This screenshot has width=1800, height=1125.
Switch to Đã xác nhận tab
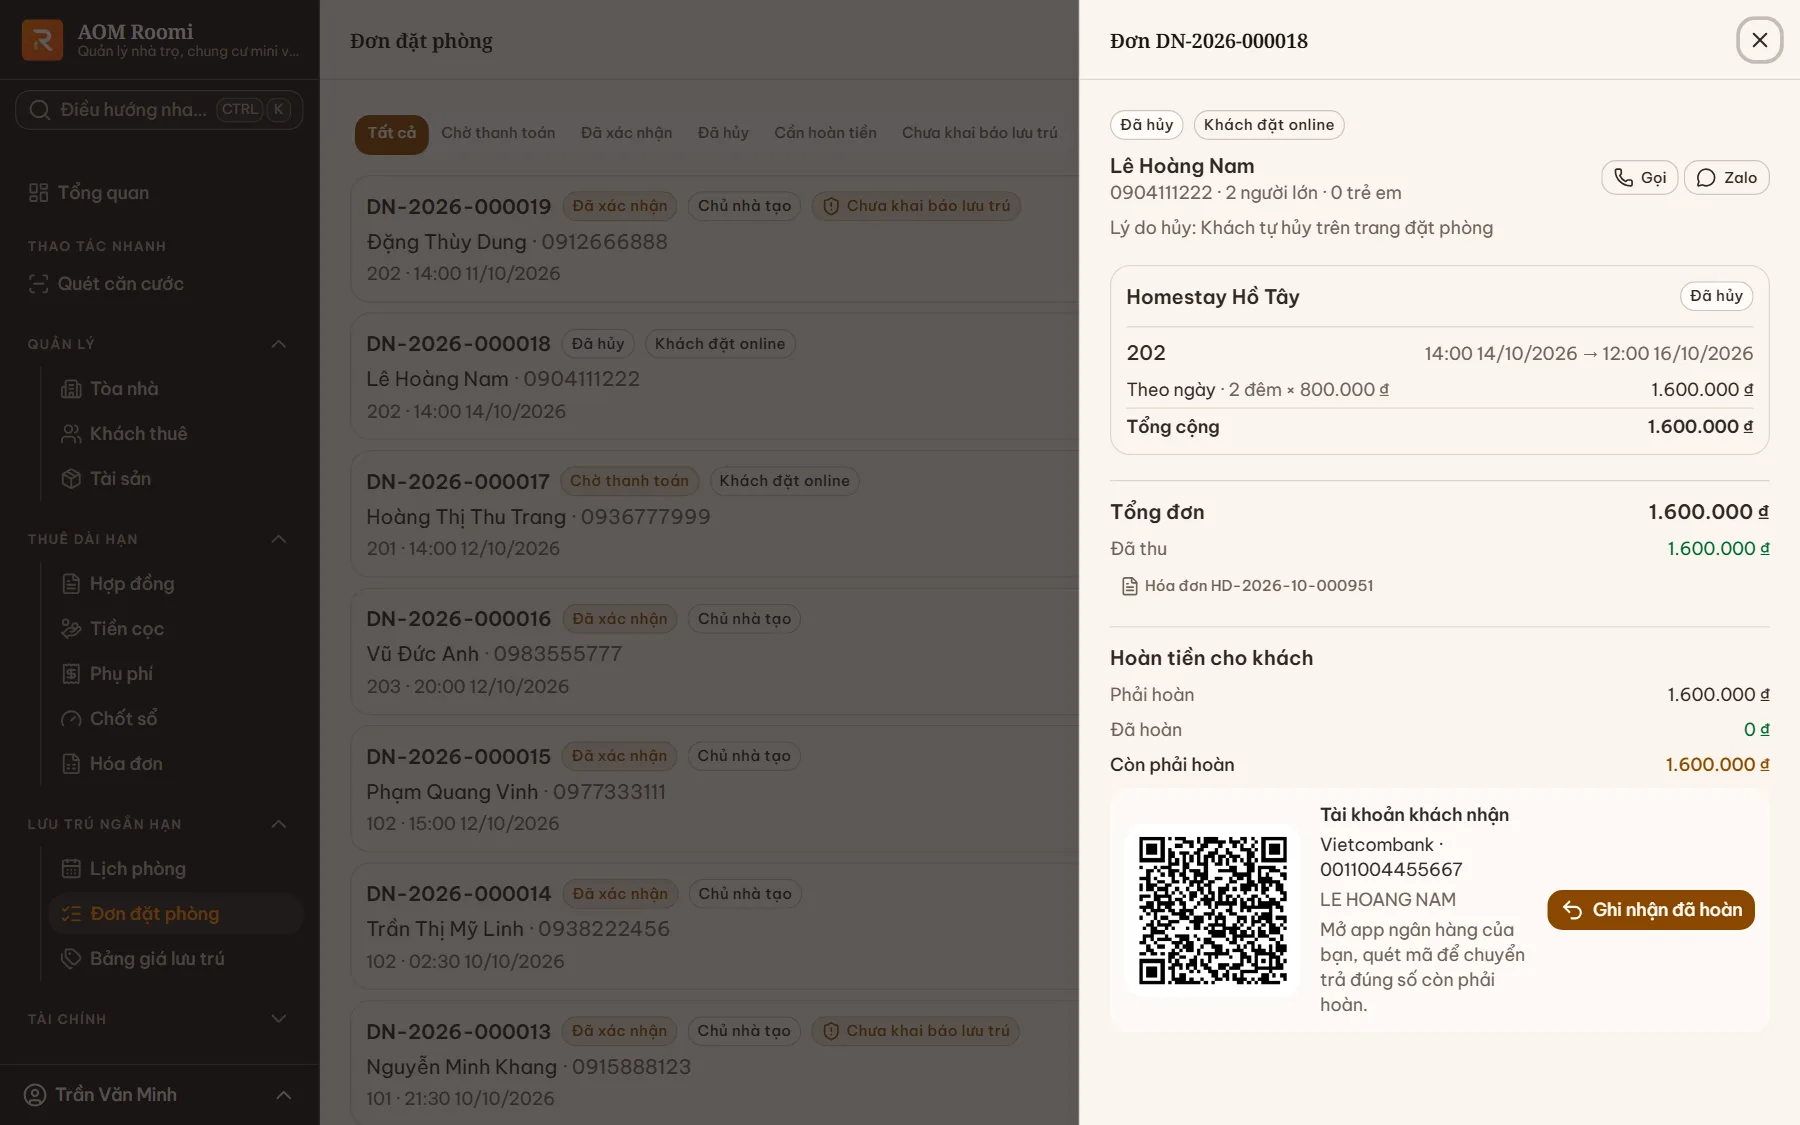627,134
